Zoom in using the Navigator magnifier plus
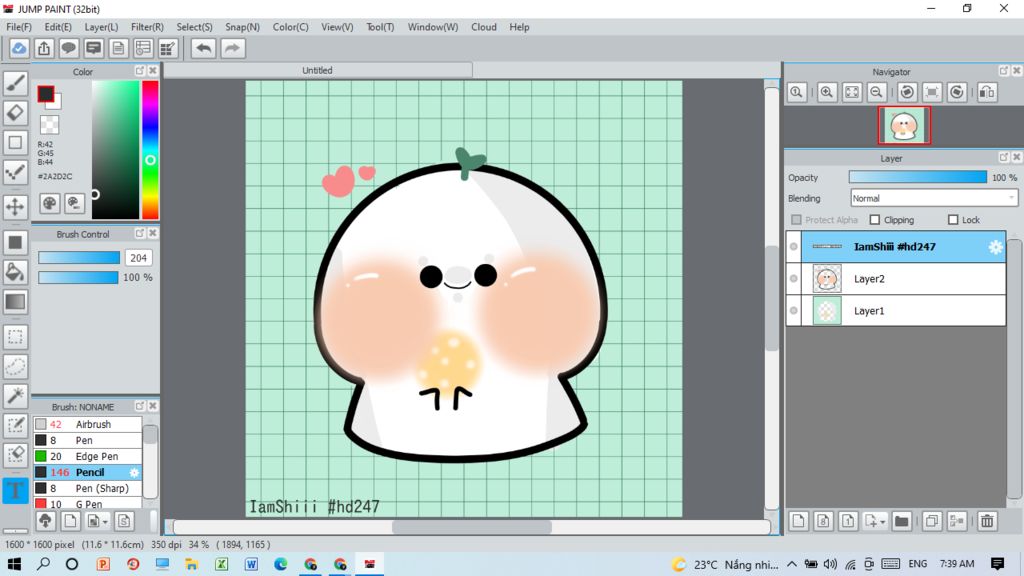Screen dimensions: 1024x576 pos(827,92)
